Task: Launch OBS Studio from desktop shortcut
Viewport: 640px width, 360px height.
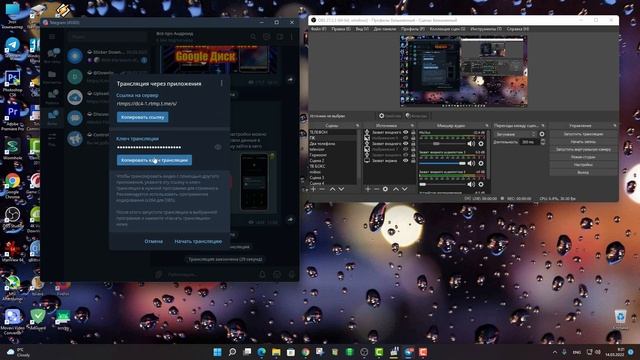Action: (x=13, y=218)
